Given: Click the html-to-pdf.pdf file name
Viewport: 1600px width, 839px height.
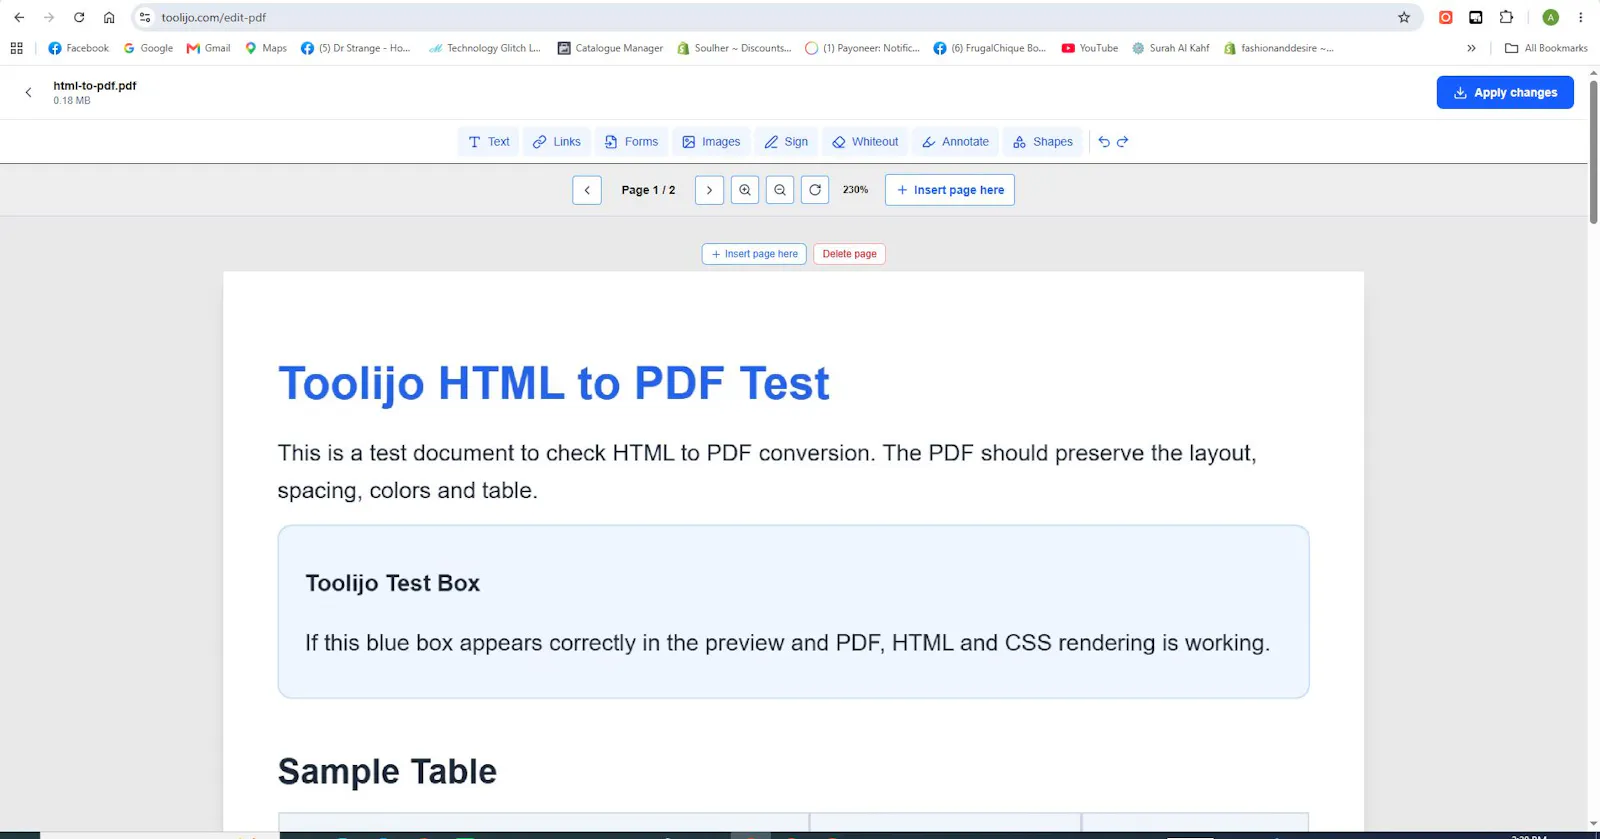Looking at the screenshot, I should [x=95, y=86].
